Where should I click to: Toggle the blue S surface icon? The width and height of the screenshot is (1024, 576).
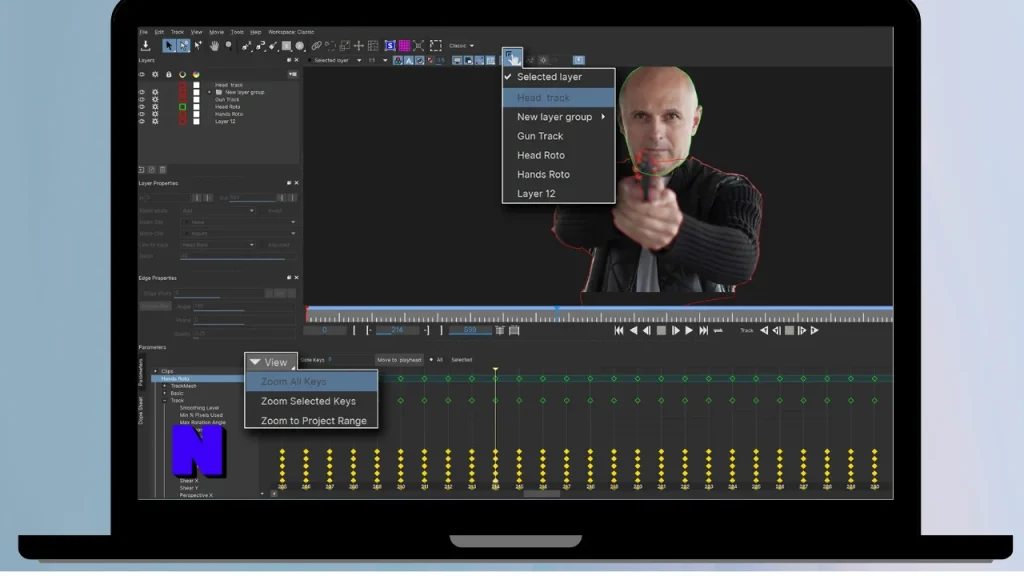click(390, 46)
